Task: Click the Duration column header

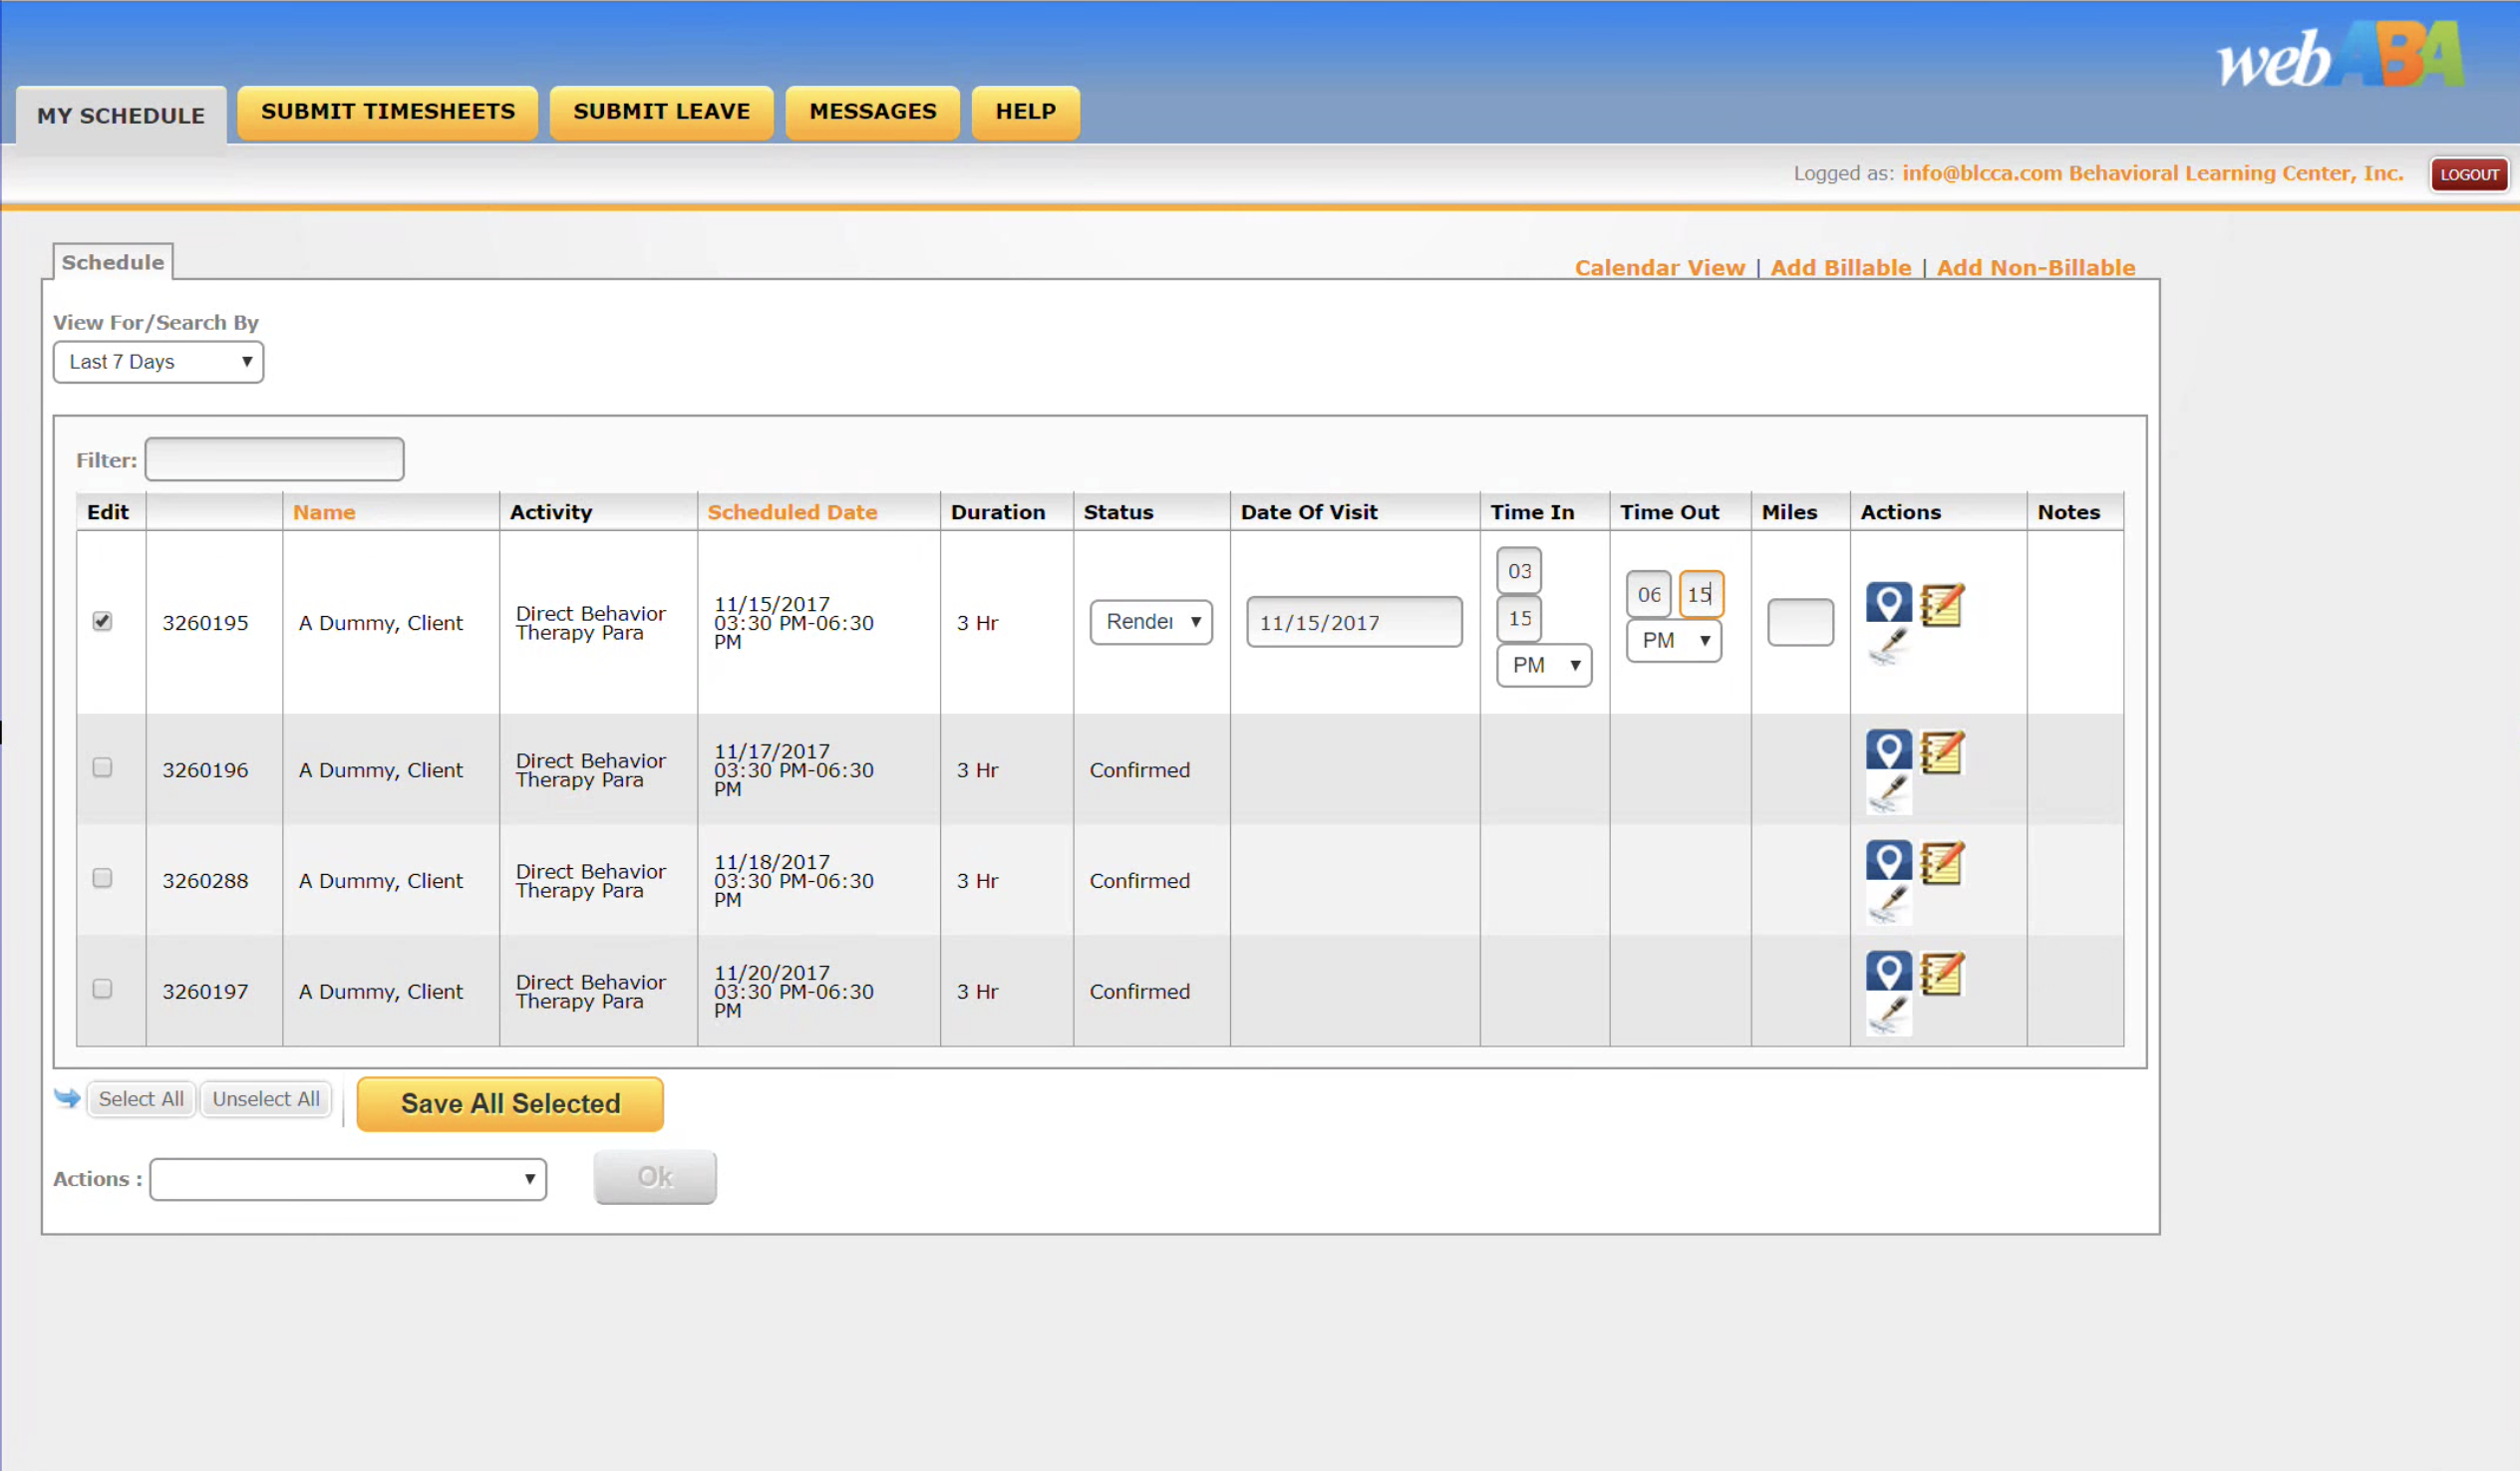Action: point(998,512)
